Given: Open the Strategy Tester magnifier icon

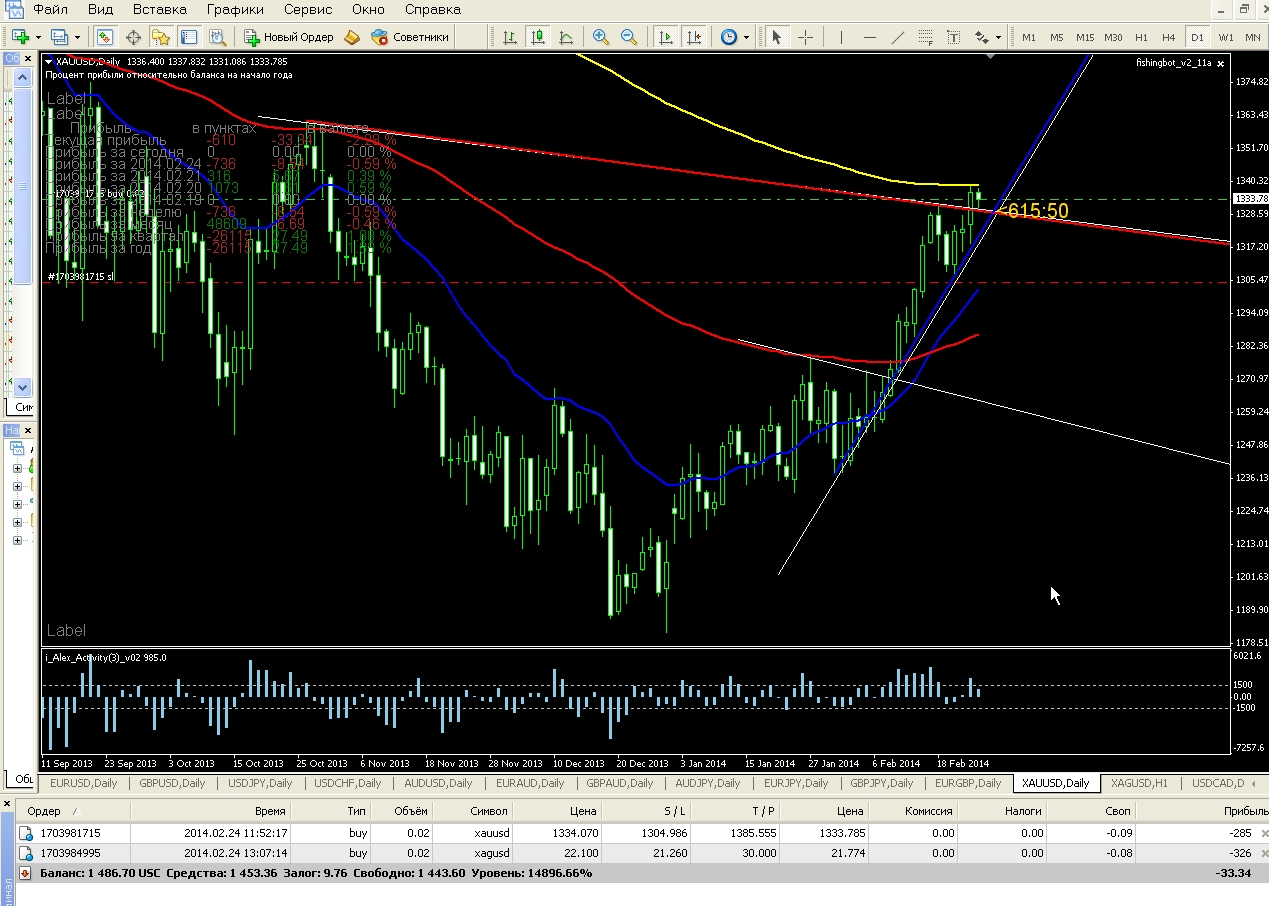Looking at the screenshot, I should [x=217, y=37].
